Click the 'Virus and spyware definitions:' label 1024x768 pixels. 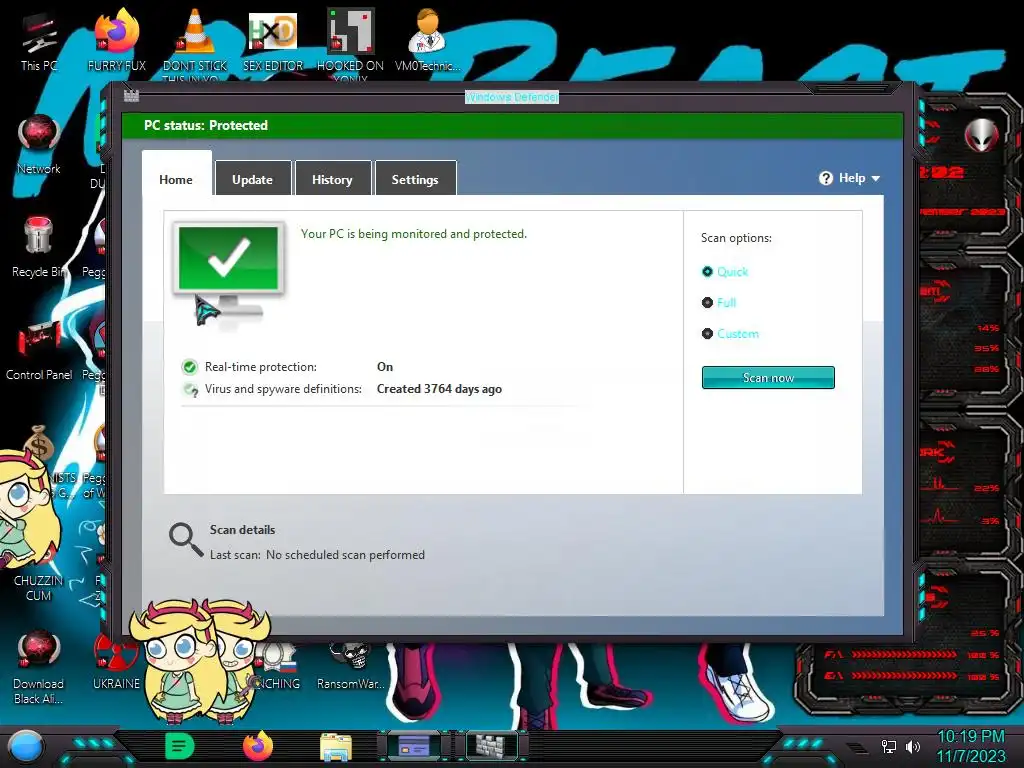pos(283,389)
